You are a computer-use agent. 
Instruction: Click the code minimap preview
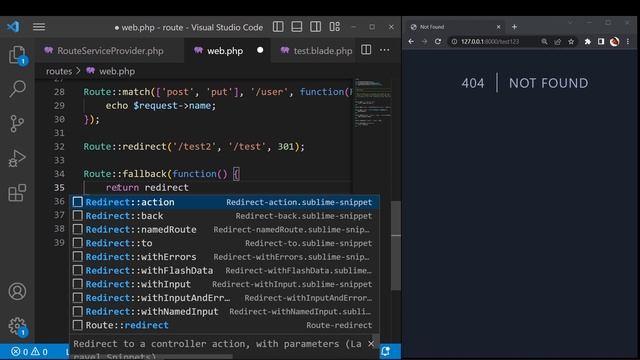372,102
